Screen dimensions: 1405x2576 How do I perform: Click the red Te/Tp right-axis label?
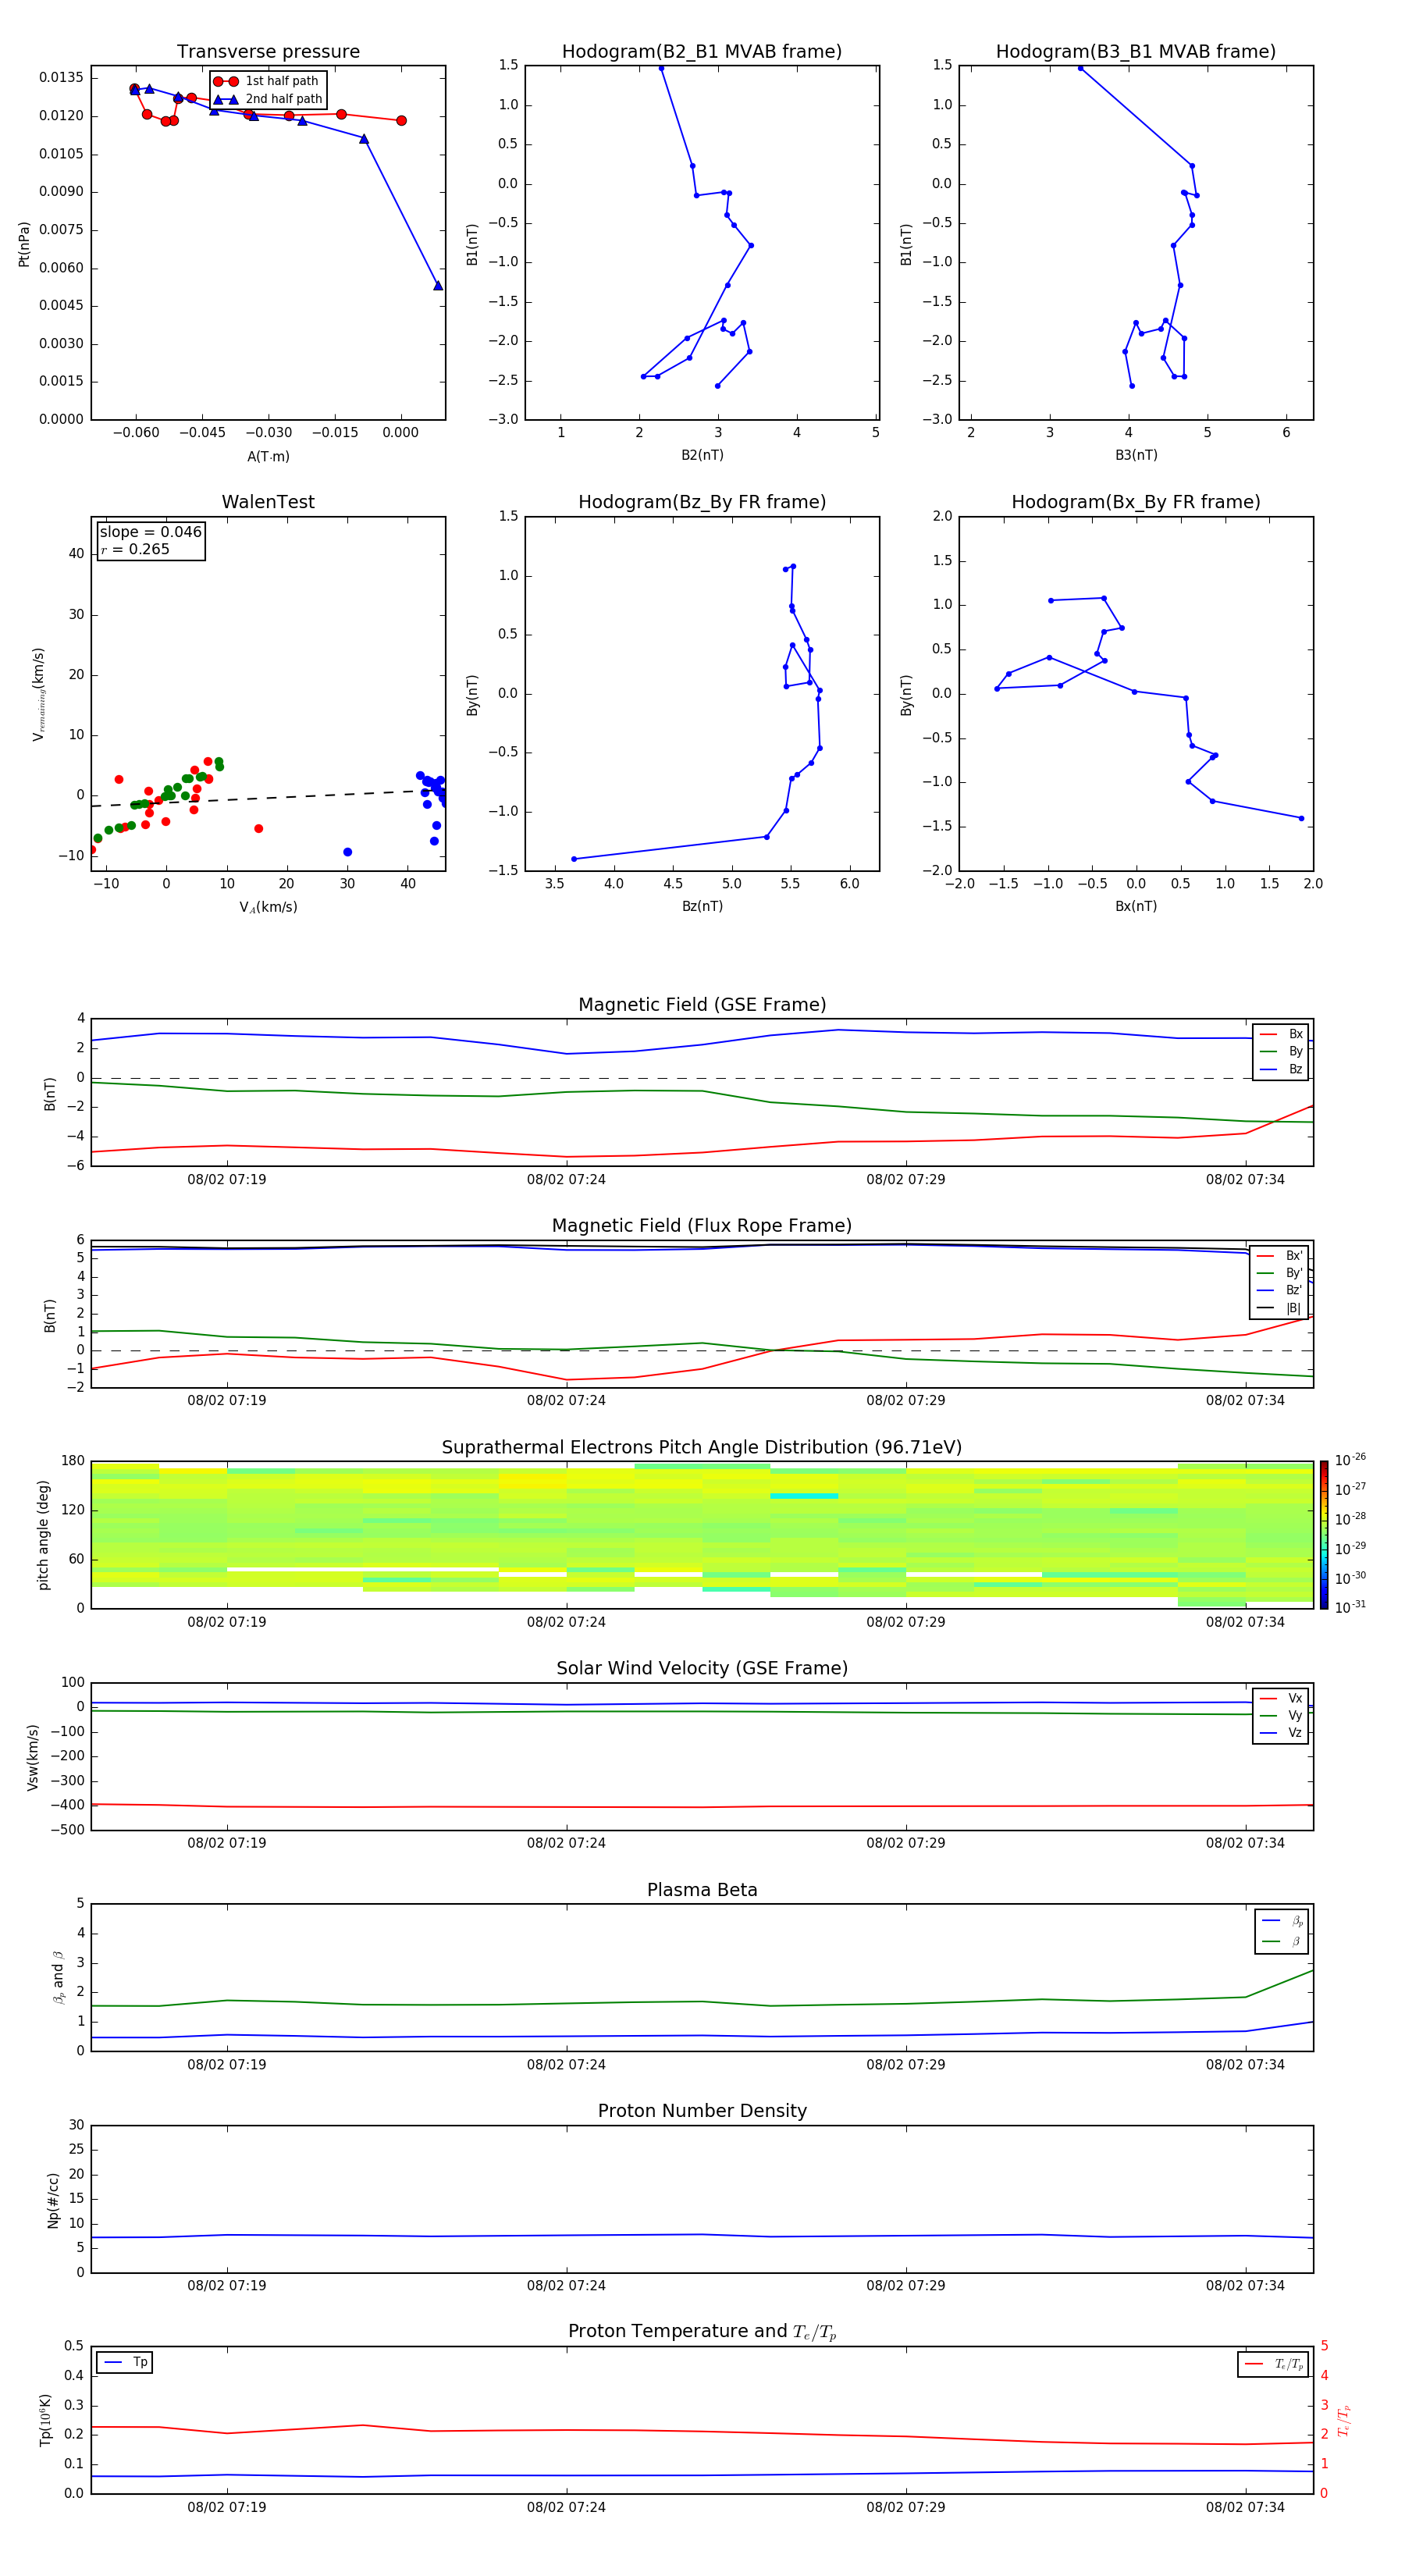(x=1344, y=2420)
